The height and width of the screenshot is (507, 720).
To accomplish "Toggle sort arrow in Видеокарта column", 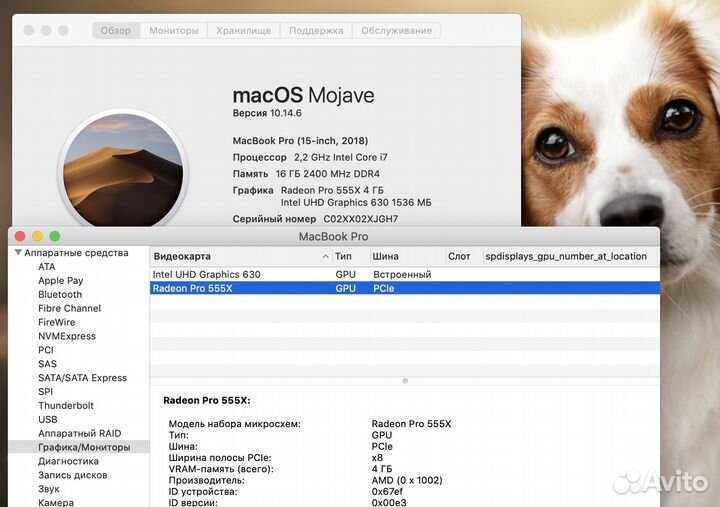I will pos(326,257).
